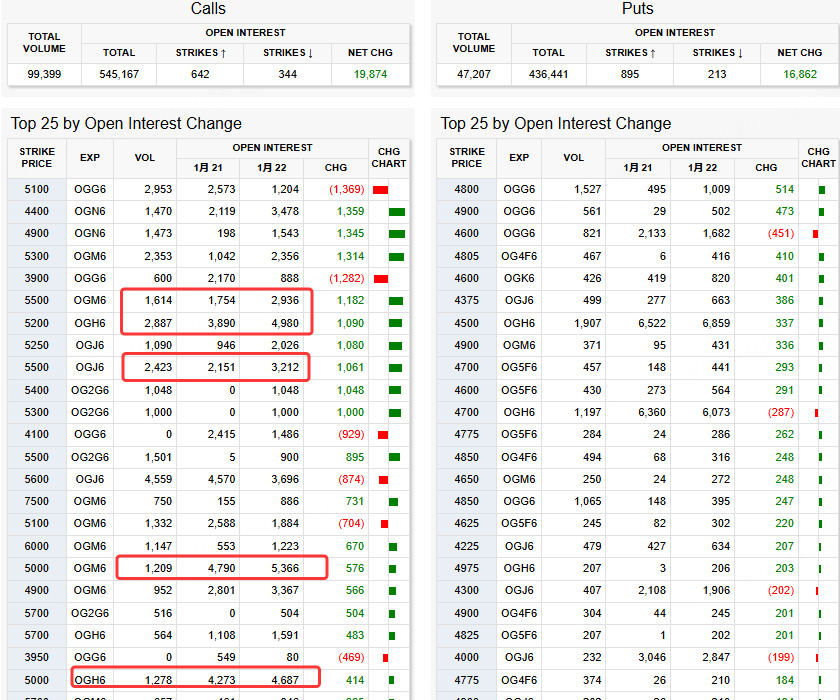
Task: Click Puts change value (287)
Action: click(x=781, y=412)
